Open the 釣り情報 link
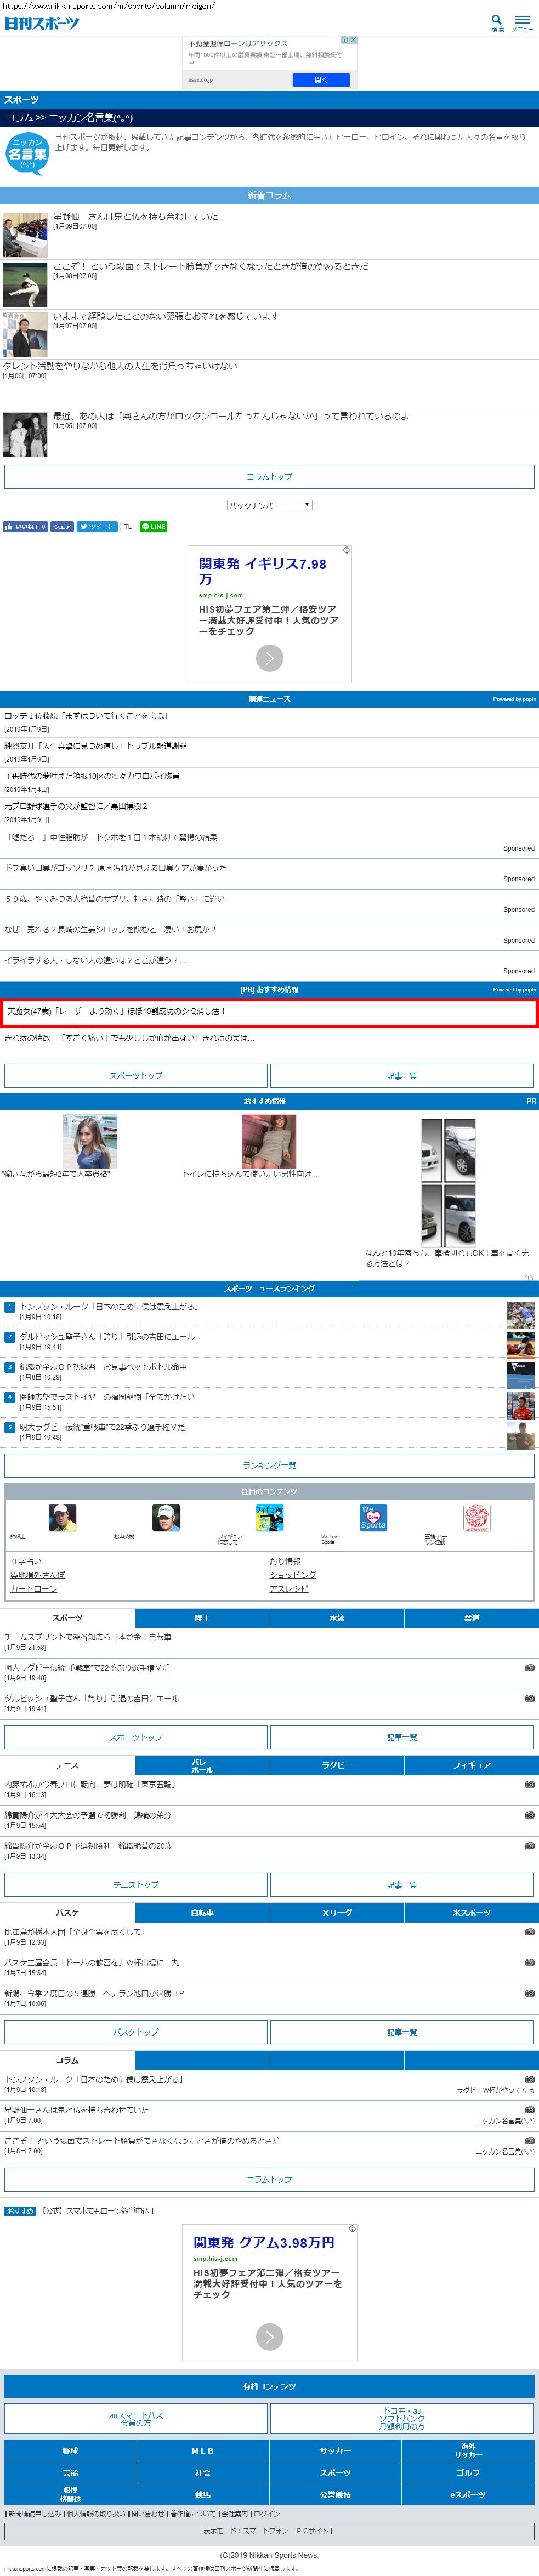The height and width of the screenshot is (2576, 539). [284, 1561]
